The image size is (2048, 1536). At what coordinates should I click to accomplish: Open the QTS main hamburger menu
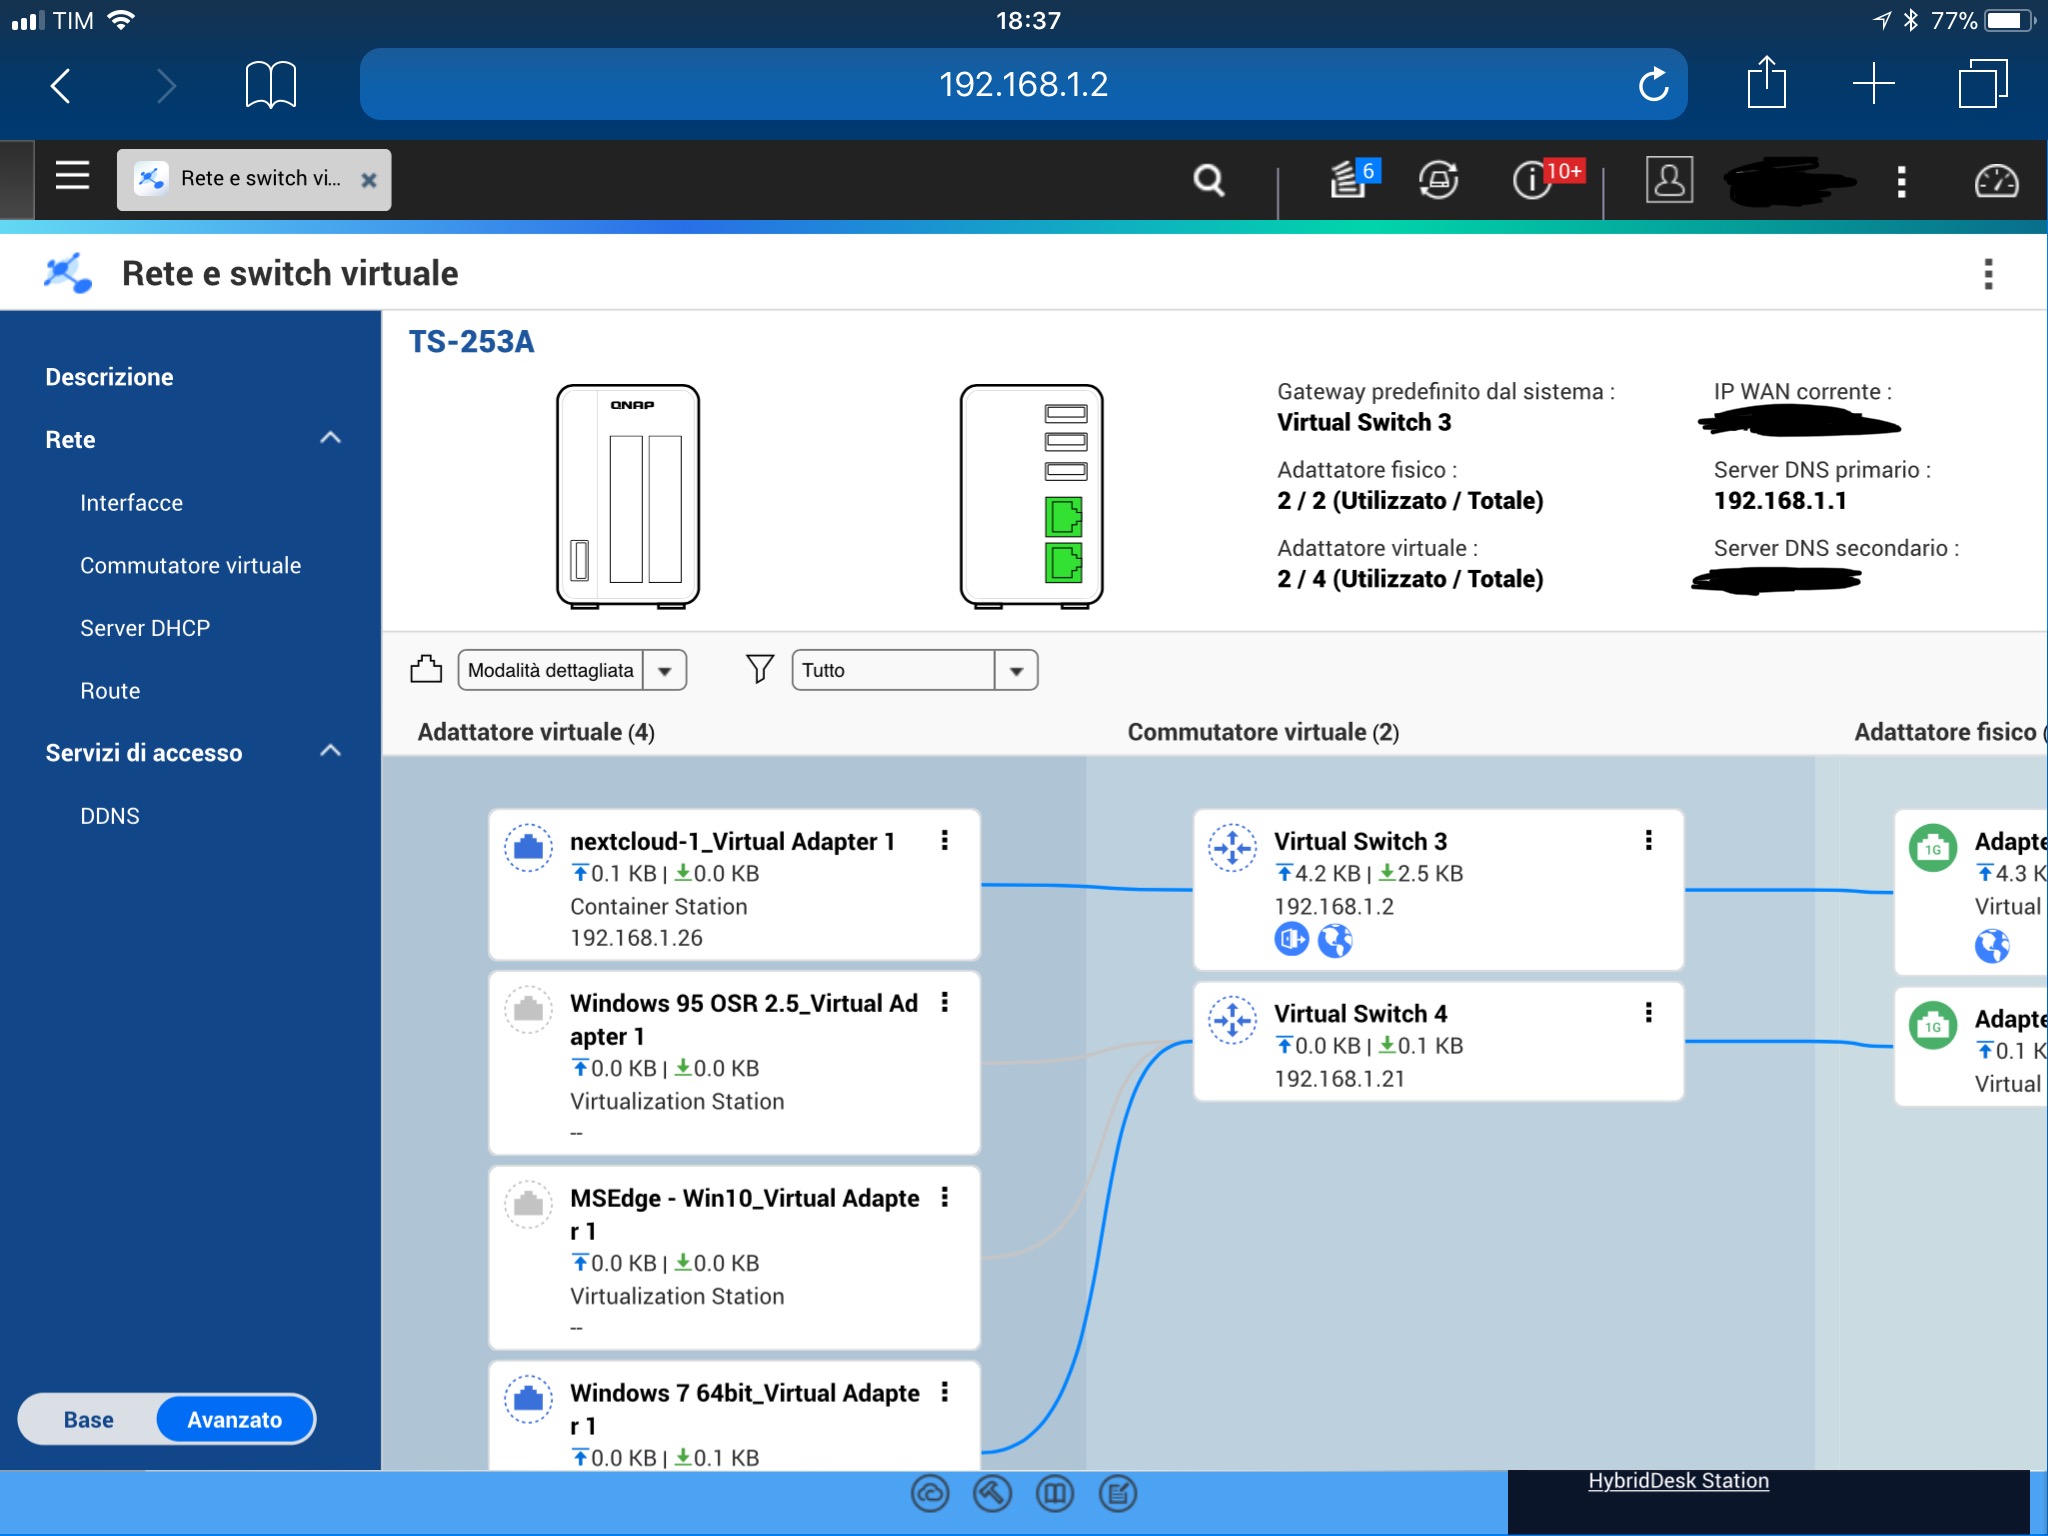[x=72, y=177]
